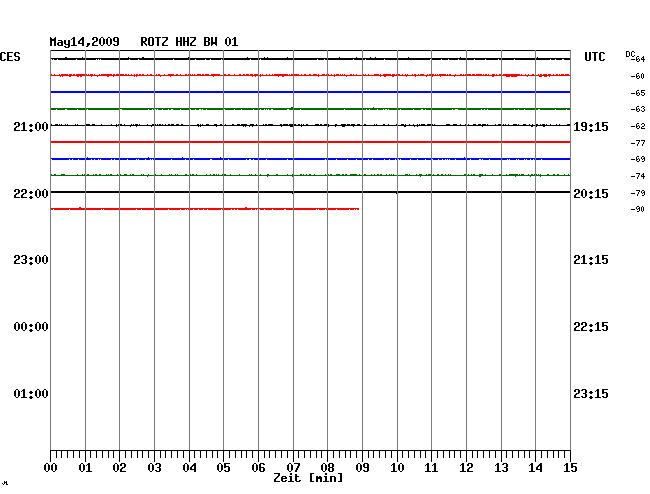Select the 00:00 CES time label
The height and width of the screenshot is (494, 650).
pos(31,327)
